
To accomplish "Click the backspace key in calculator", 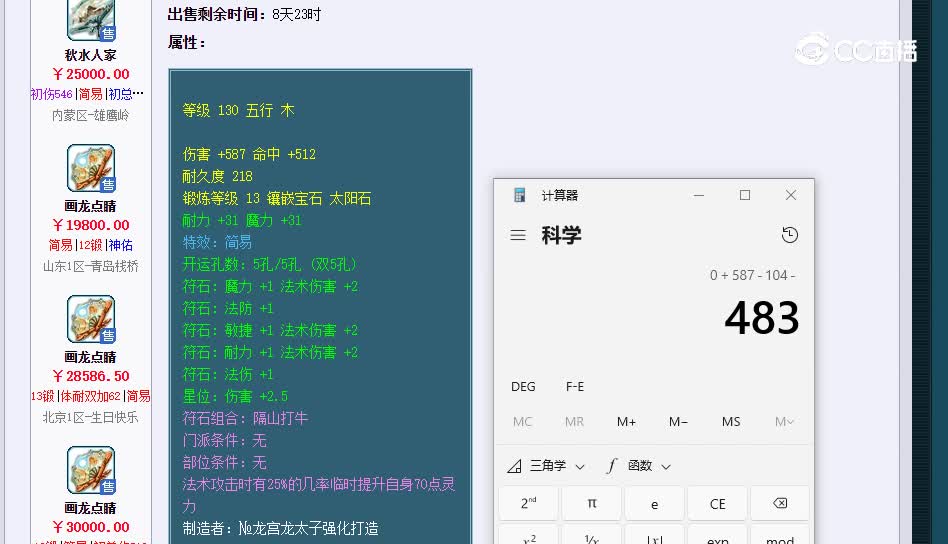I will click(780, 503).
